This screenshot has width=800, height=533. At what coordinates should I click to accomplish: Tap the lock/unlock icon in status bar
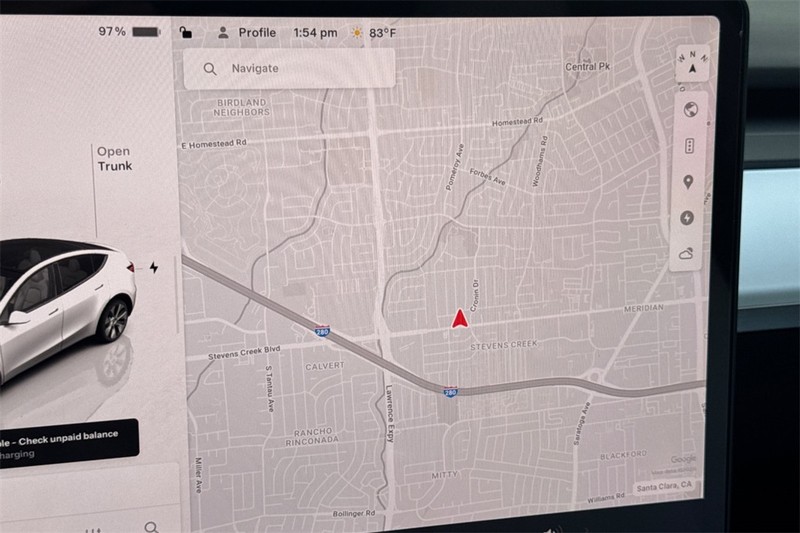(186, 33)
